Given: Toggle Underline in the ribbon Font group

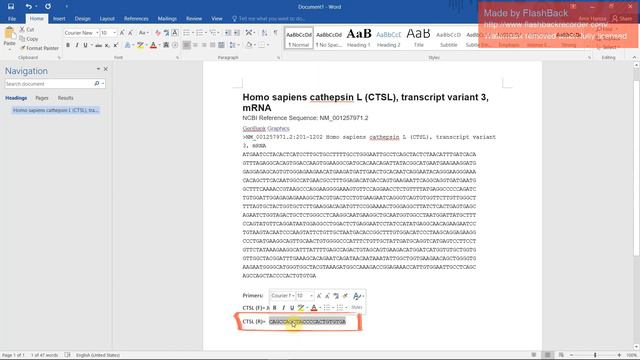Looking at the screenshot, I should pyautogui.click(x=85, y=45).
